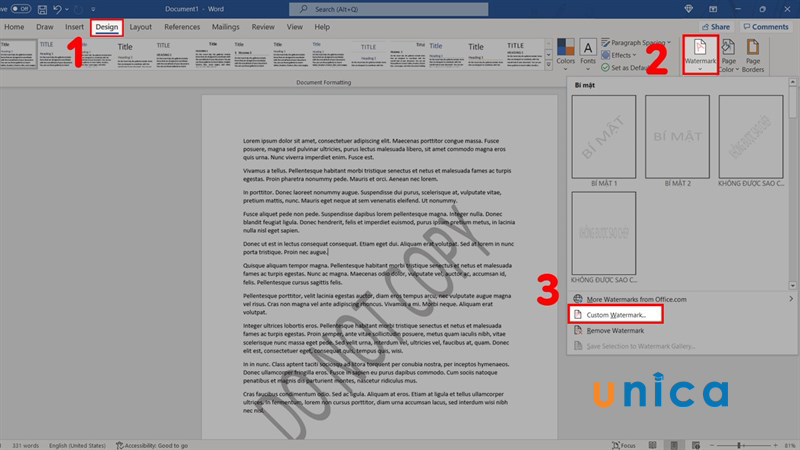Click the Microsoft premium diamond icon
800x450 pixels.
[688, 9]
